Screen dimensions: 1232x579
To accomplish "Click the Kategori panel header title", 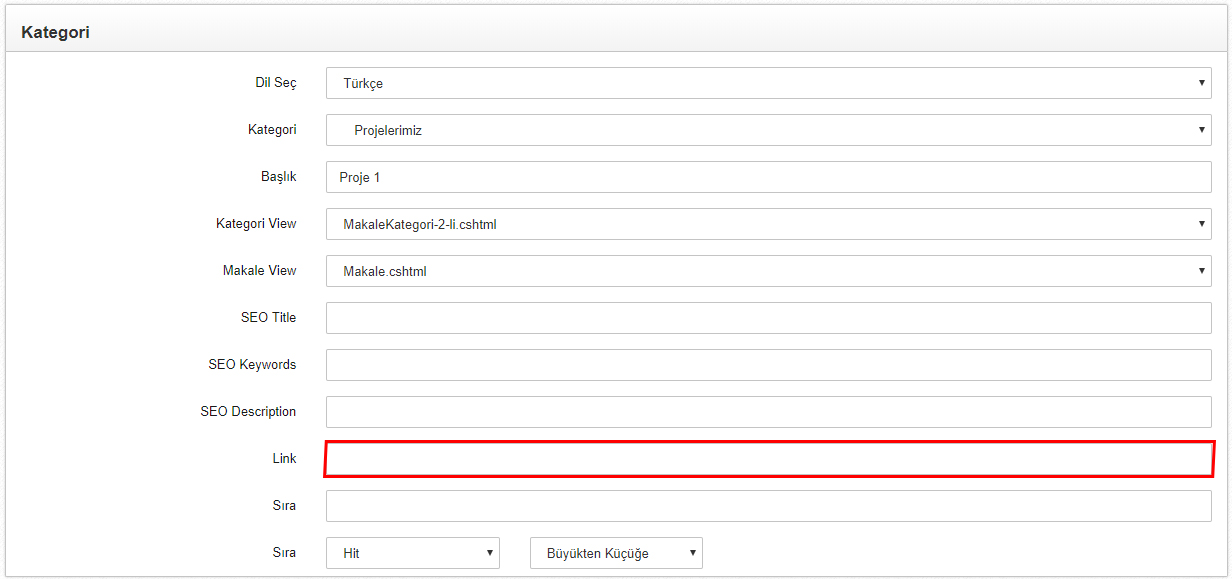I will (55, 32).
